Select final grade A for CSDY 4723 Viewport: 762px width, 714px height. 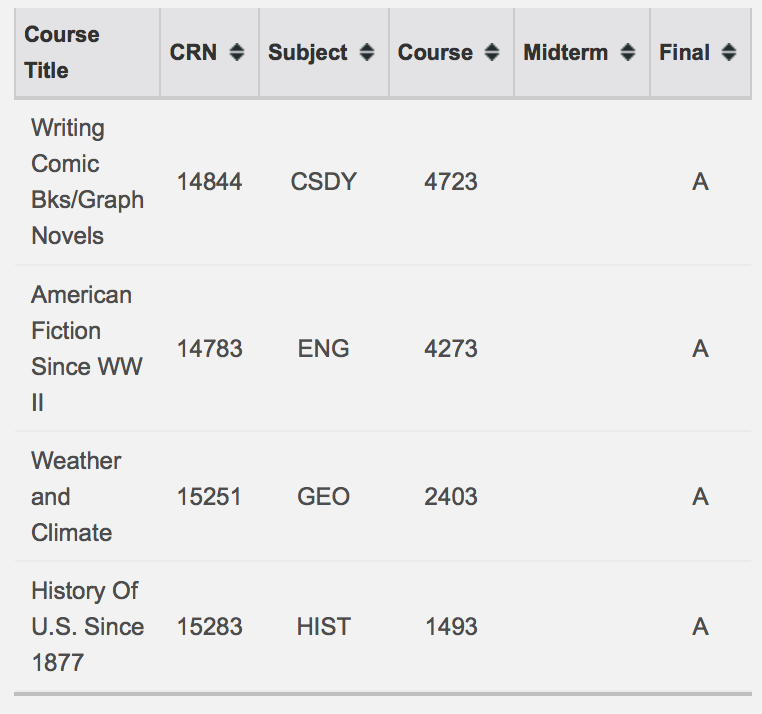(700, 182)
